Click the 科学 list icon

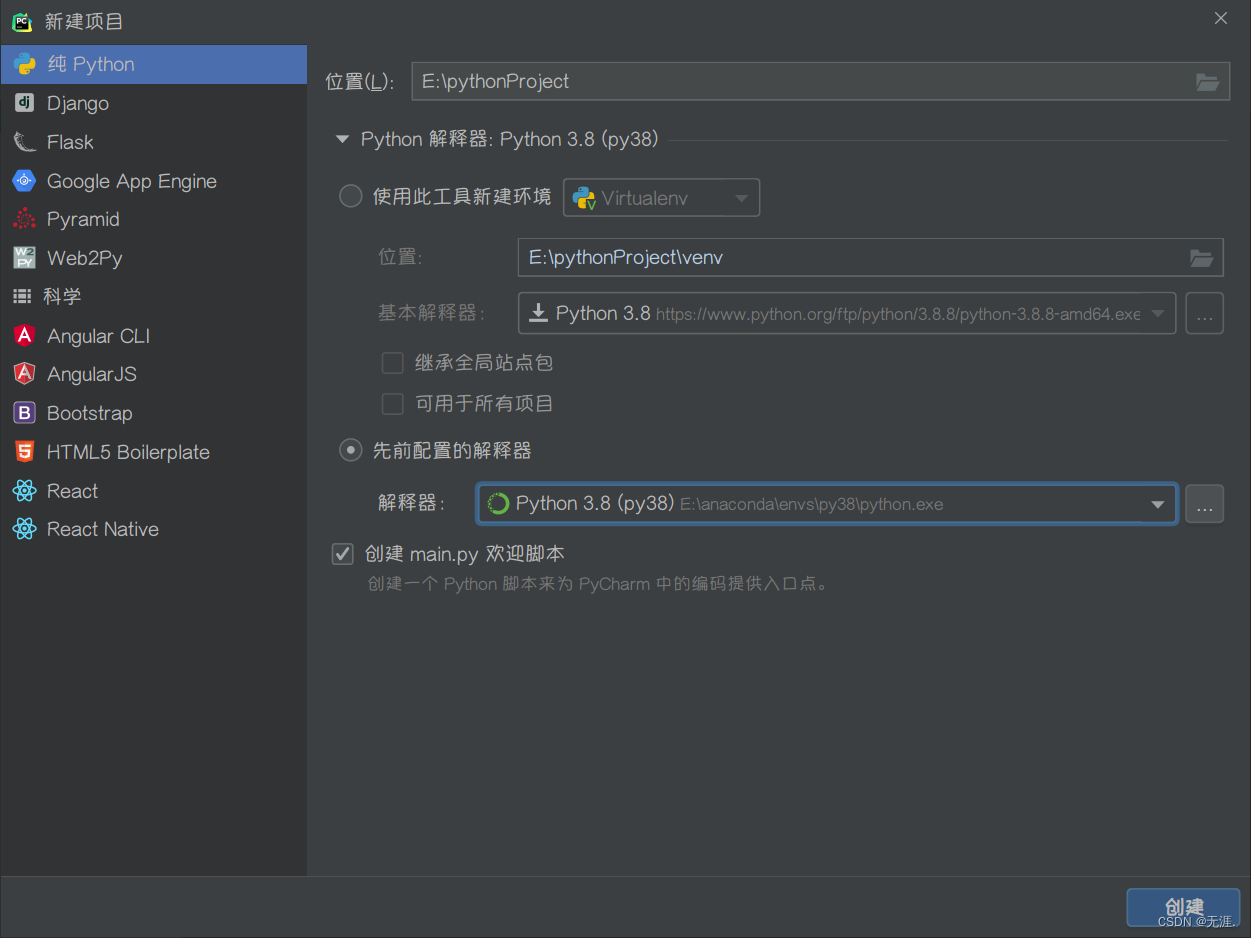[x=22, y=297]
